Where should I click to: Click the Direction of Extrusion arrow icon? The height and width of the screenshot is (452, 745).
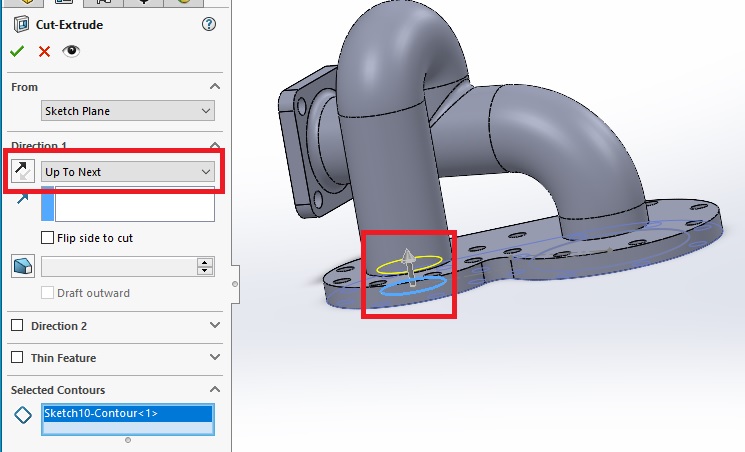pos(22,198)
